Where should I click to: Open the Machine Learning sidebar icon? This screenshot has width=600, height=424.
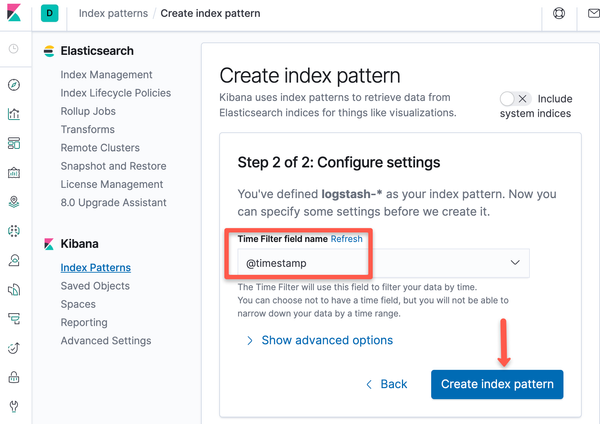click(13, 231)
